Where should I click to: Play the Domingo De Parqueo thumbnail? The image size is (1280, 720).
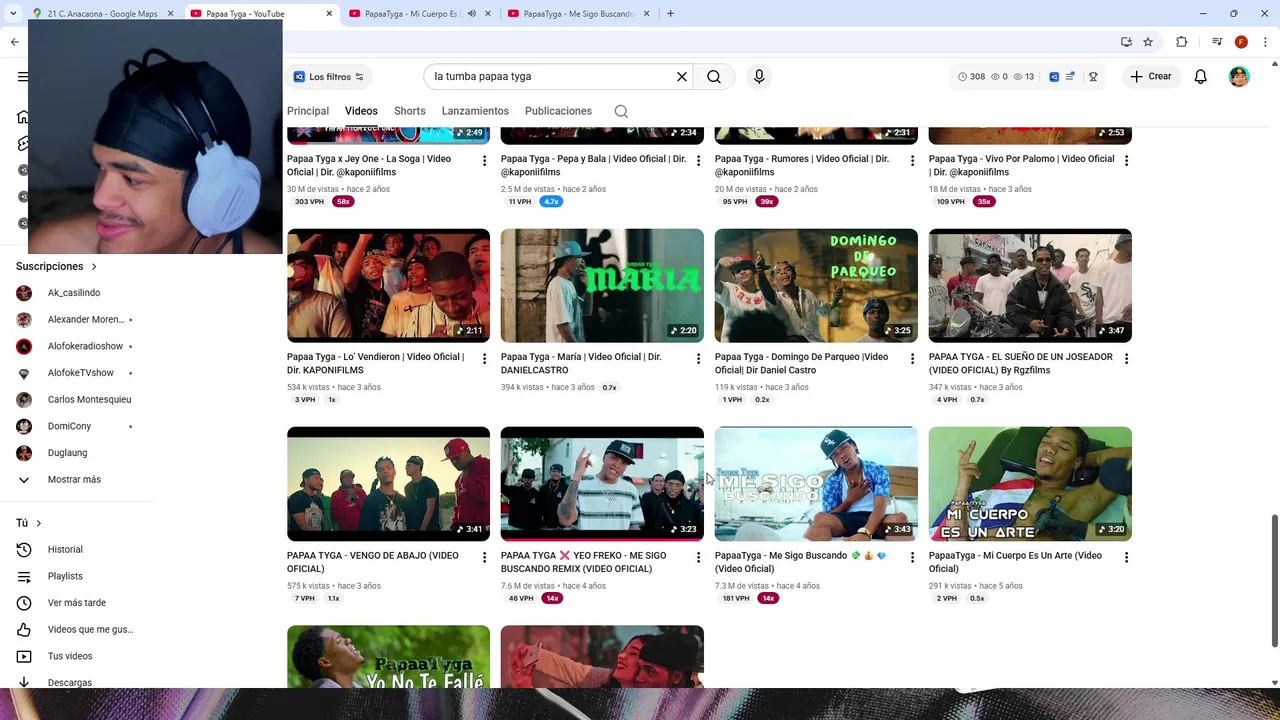pyautogui.click(x=816, y=286)
